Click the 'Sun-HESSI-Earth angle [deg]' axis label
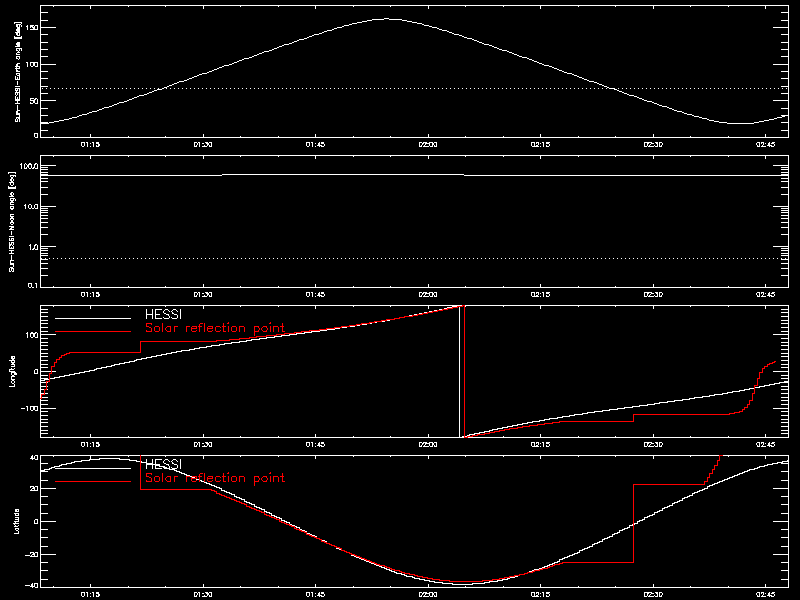 (18, 72)
